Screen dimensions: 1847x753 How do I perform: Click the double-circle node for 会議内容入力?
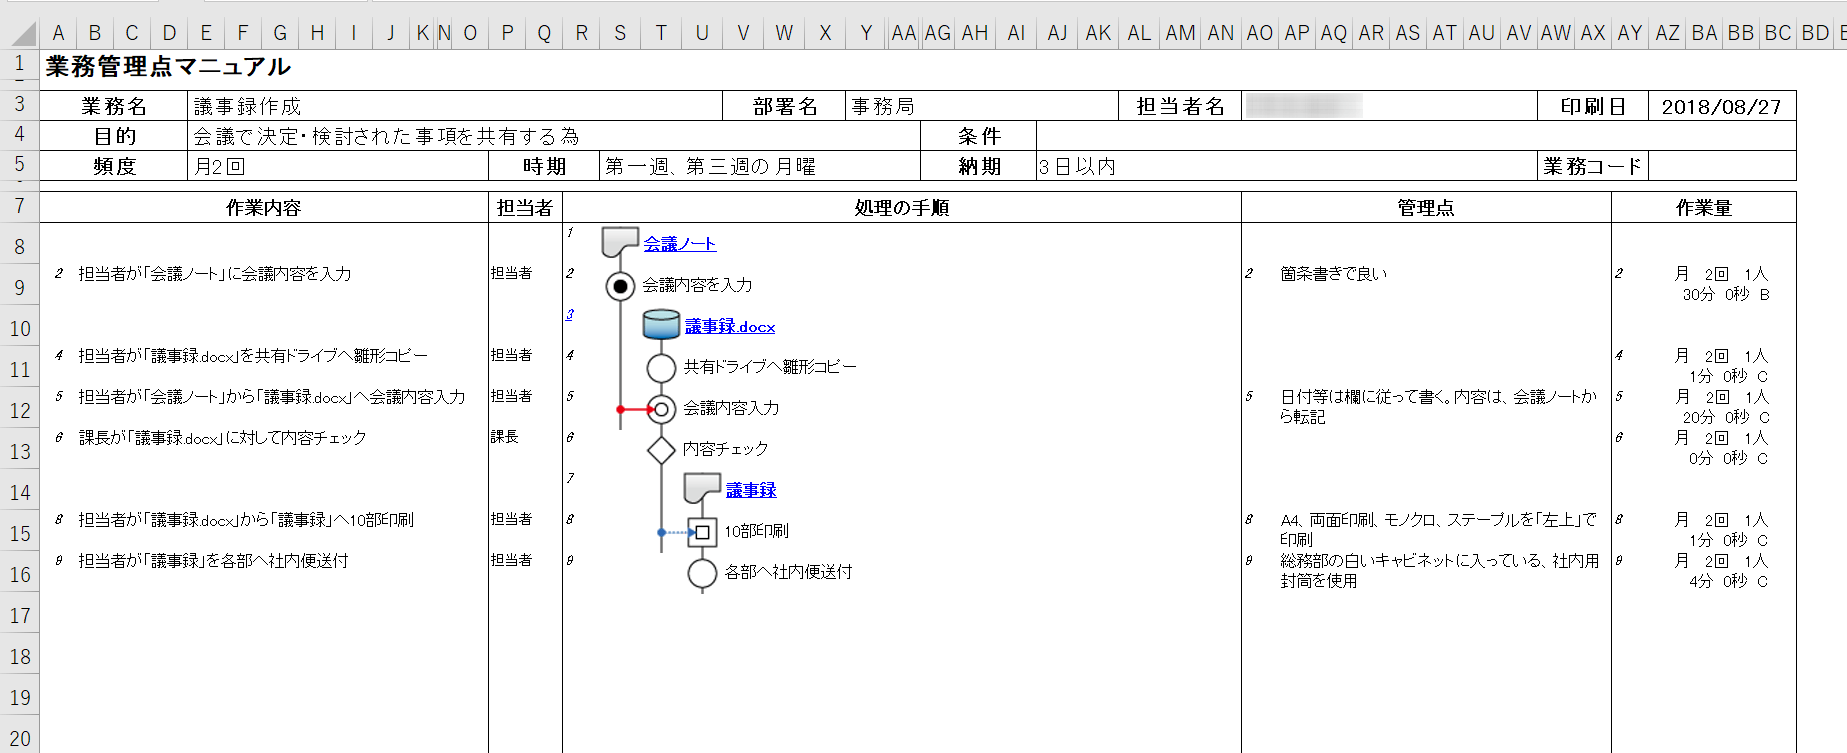(661, 409)
